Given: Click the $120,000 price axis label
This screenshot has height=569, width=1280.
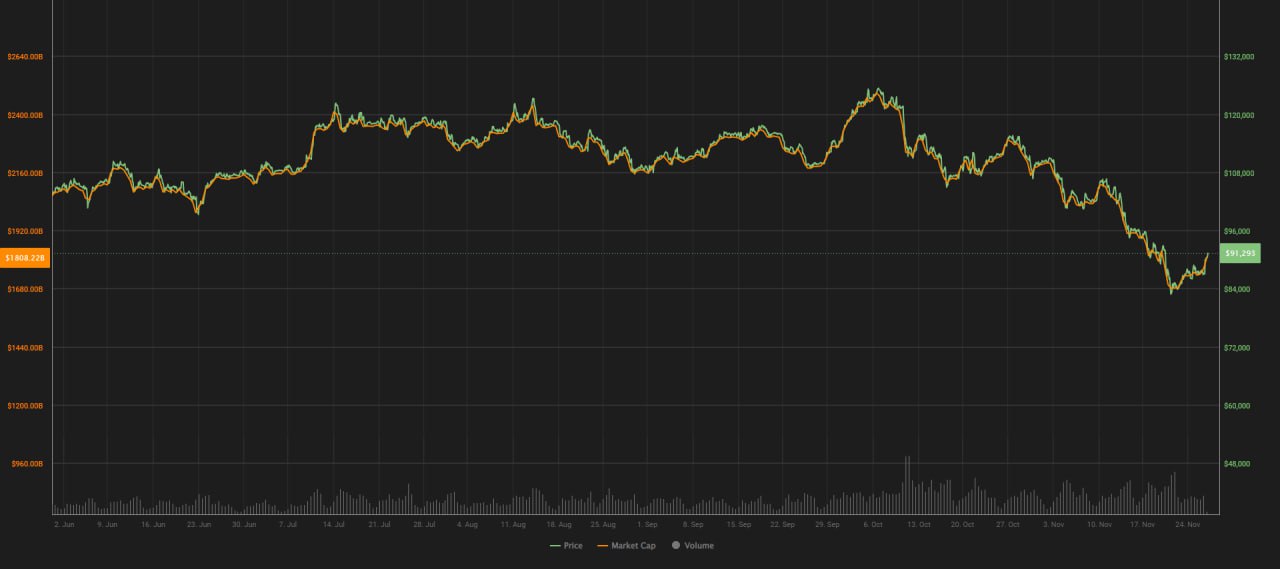Looking at the screenshot, I should click(x=1239, y=115).
